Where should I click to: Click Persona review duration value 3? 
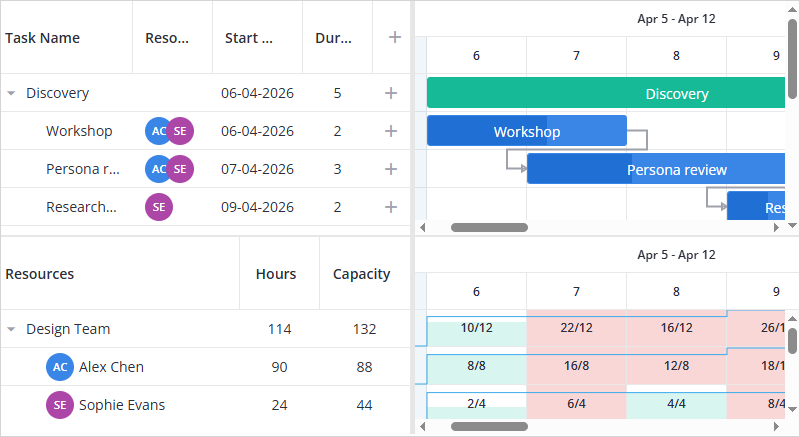337,169
